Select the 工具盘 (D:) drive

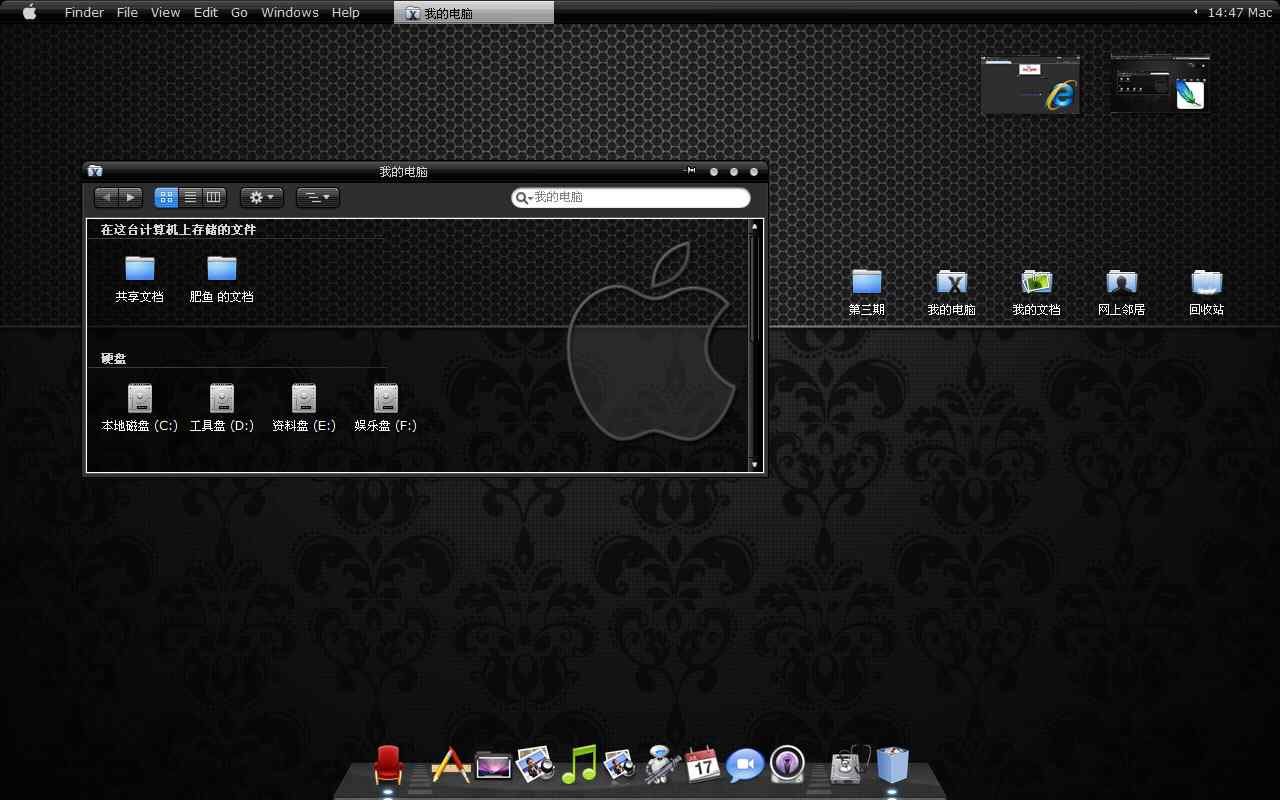221,408
